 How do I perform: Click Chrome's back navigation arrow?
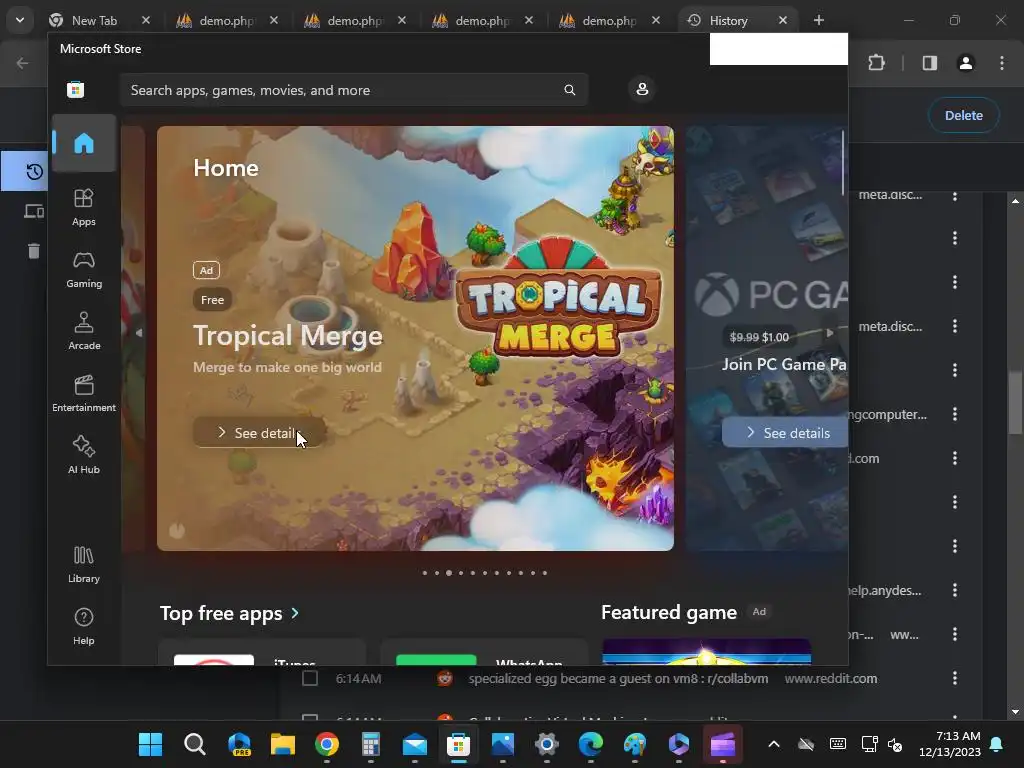pos(23,63)
